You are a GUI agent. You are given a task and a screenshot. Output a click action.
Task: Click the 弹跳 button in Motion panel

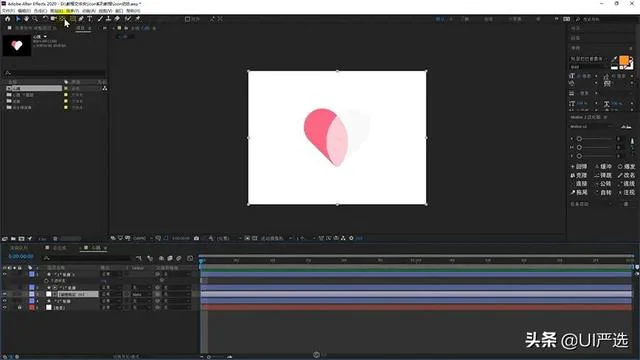click(x=603, y=175)
